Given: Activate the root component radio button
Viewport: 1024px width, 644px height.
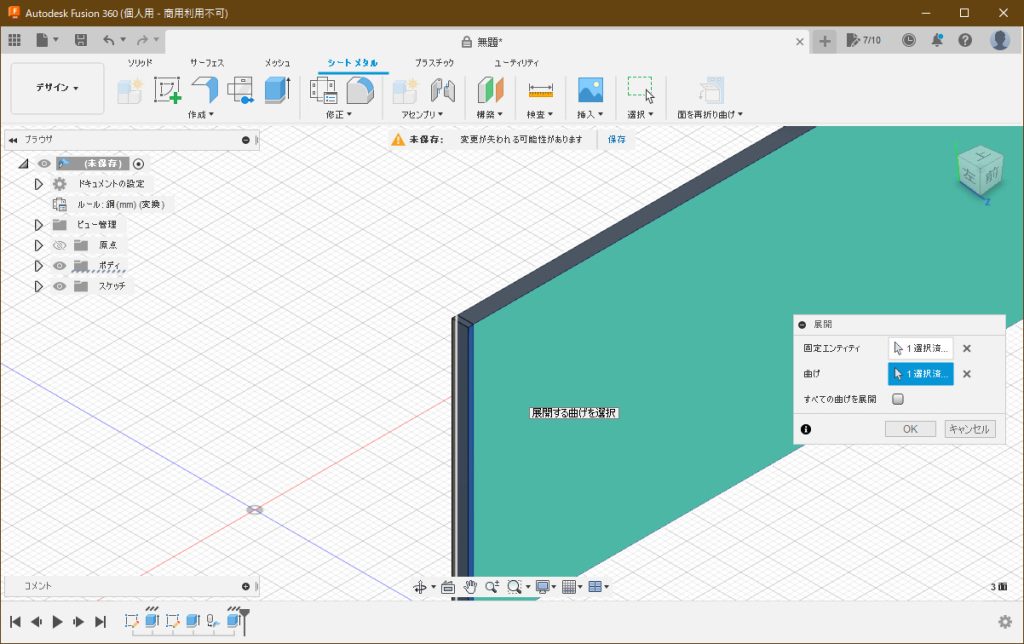Looking at the screenshot, I should (x=138, y=163).
